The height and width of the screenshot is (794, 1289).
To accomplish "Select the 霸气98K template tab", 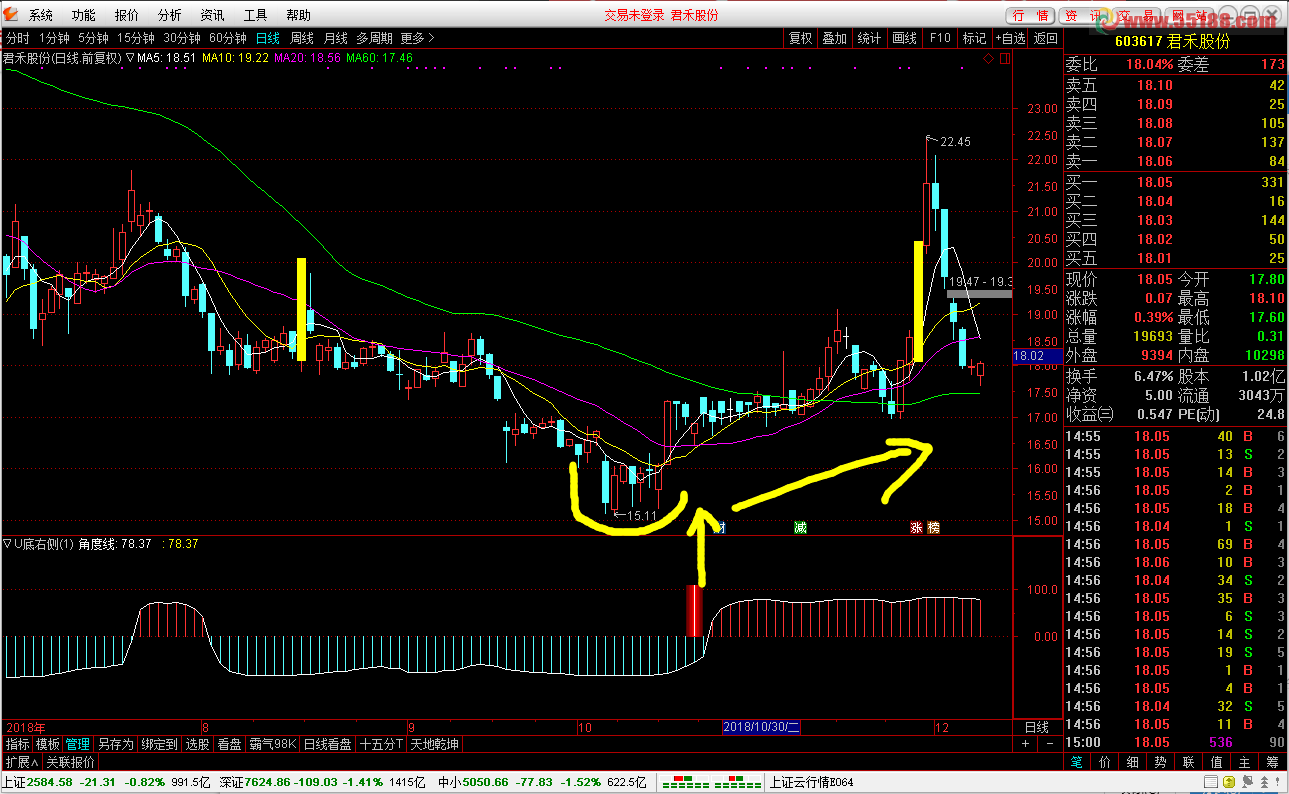I will coord(272,744).
